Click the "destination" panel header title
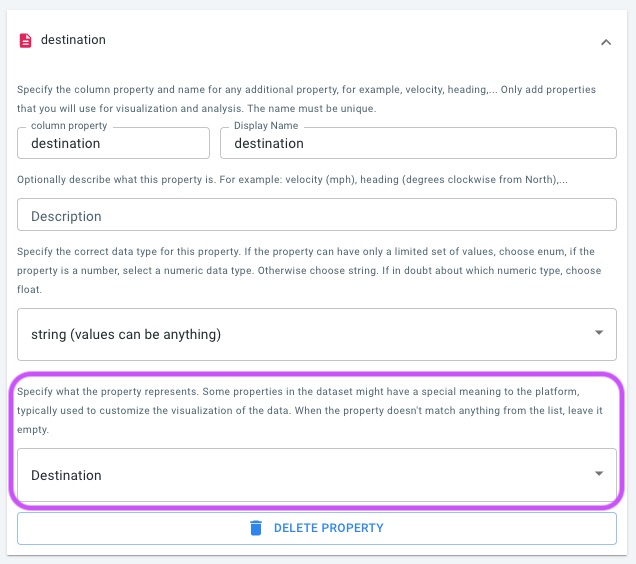Screen dimensions: 636x564 point(73,41)
